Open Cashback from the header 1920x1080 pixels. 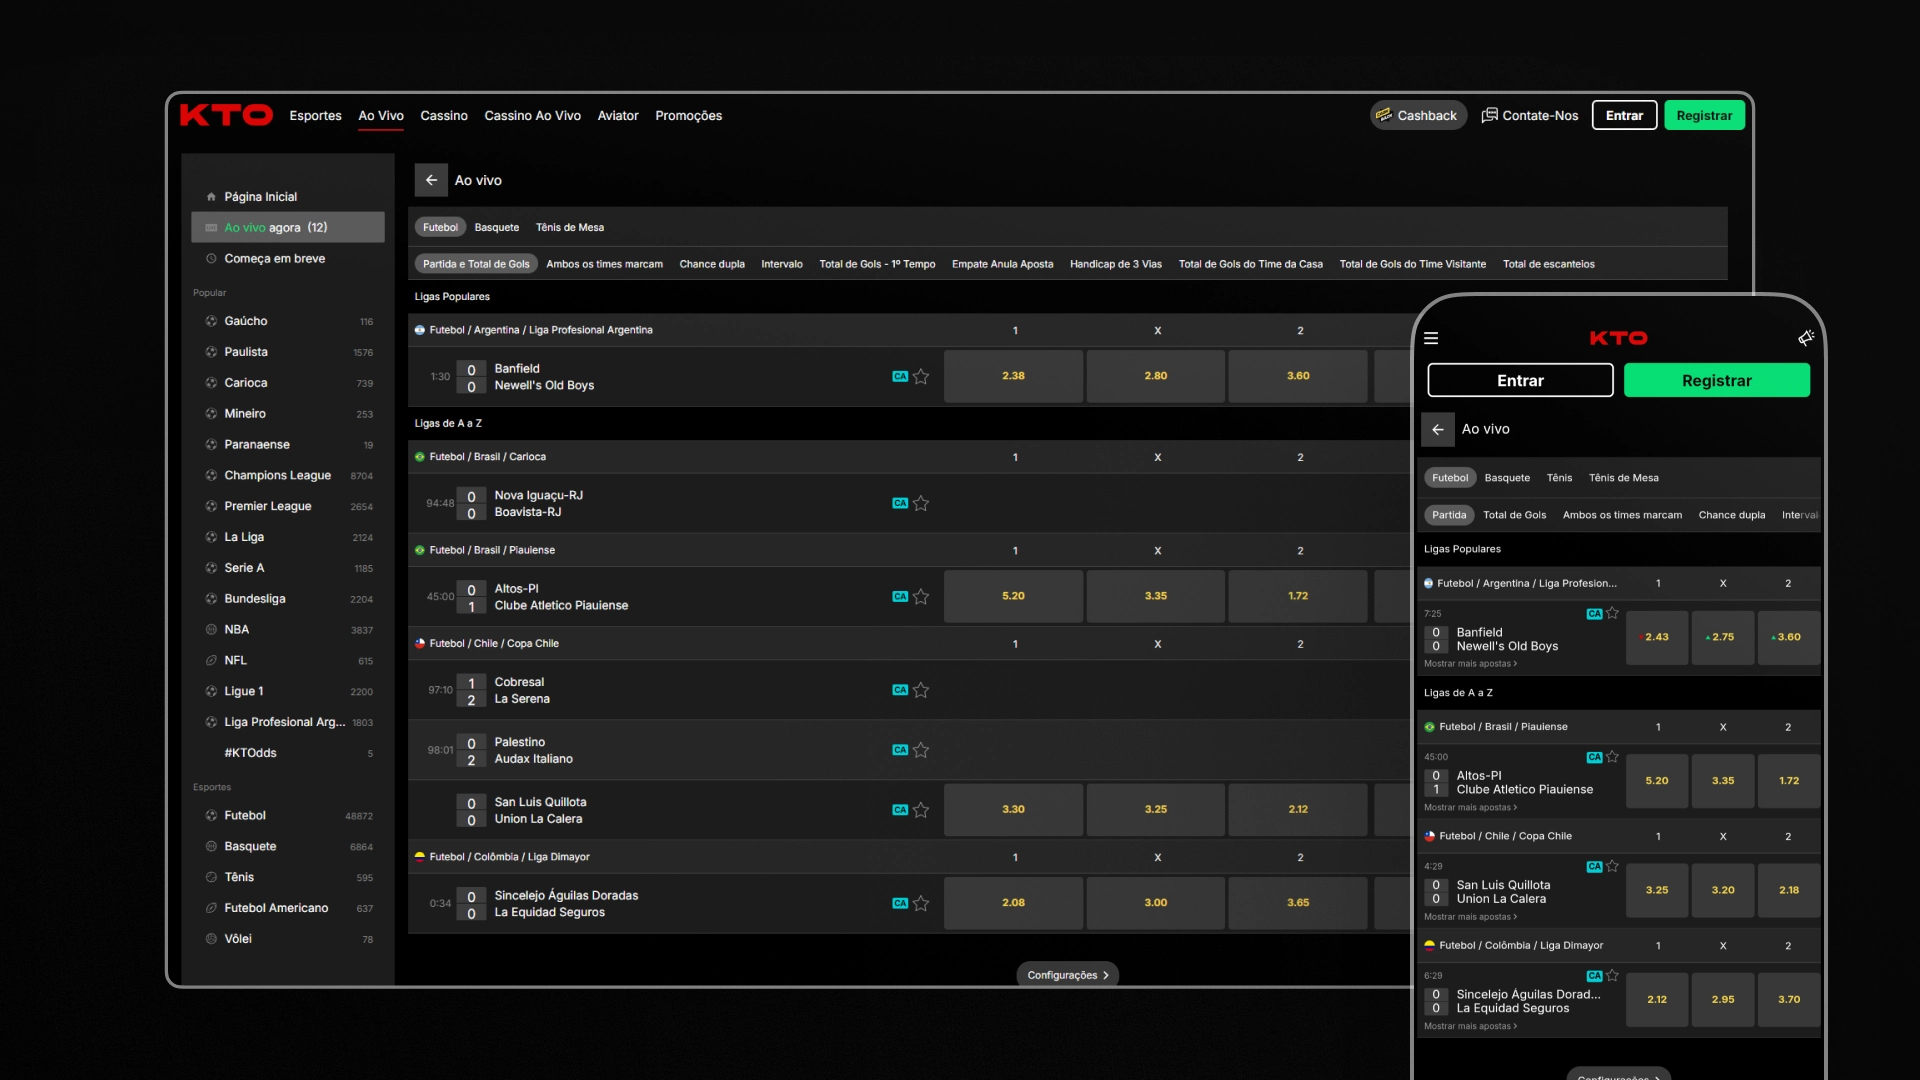pos(1417,115)
